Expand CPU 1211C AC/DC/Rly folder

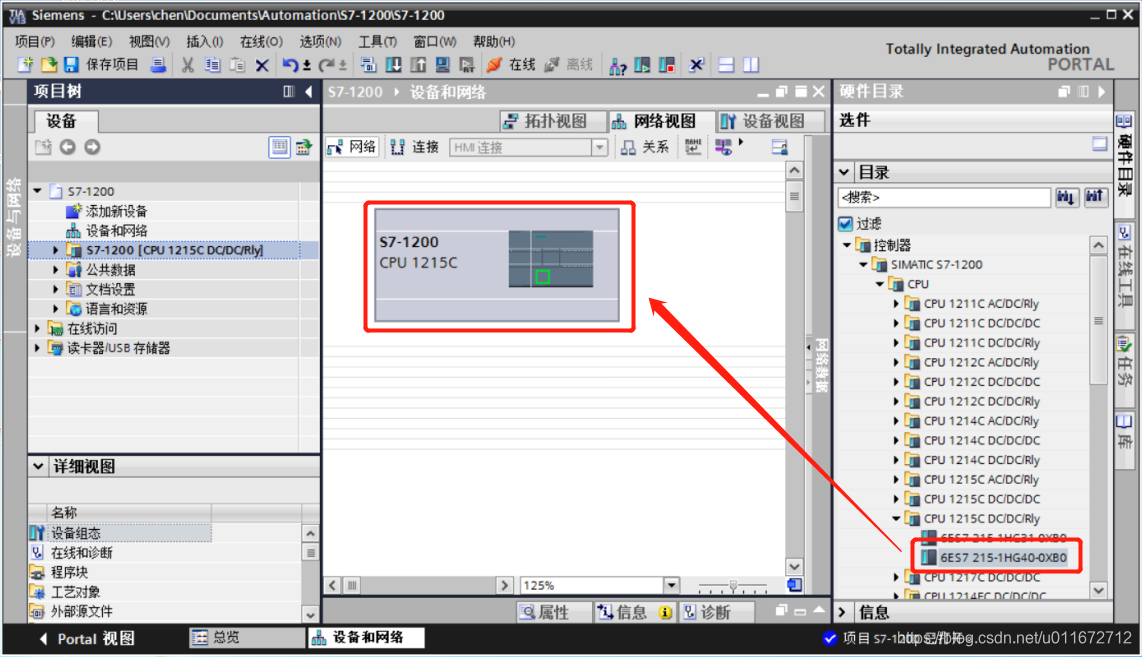[897, 304]
